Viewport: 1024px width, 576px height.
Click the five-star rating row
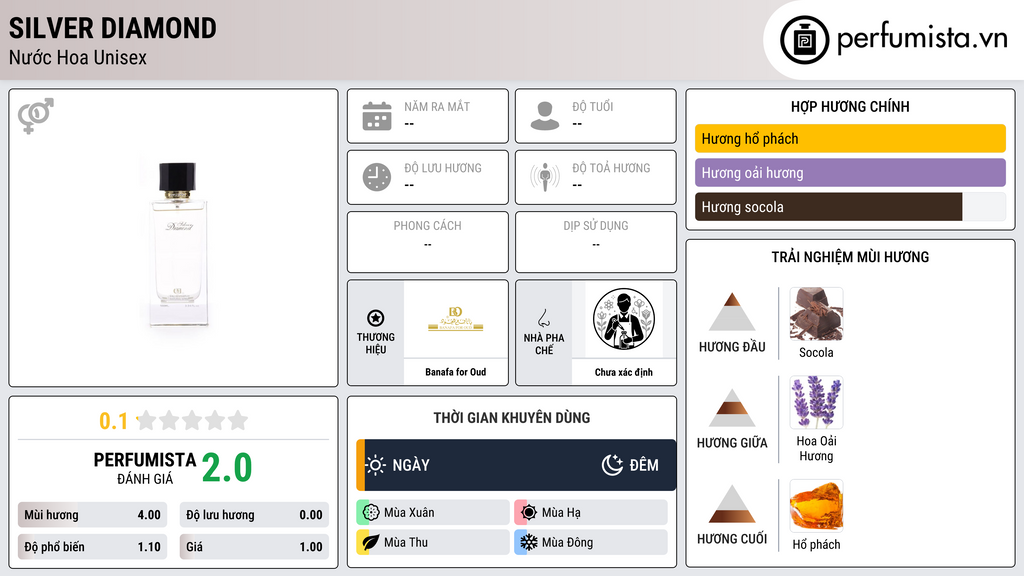[193, 421]
